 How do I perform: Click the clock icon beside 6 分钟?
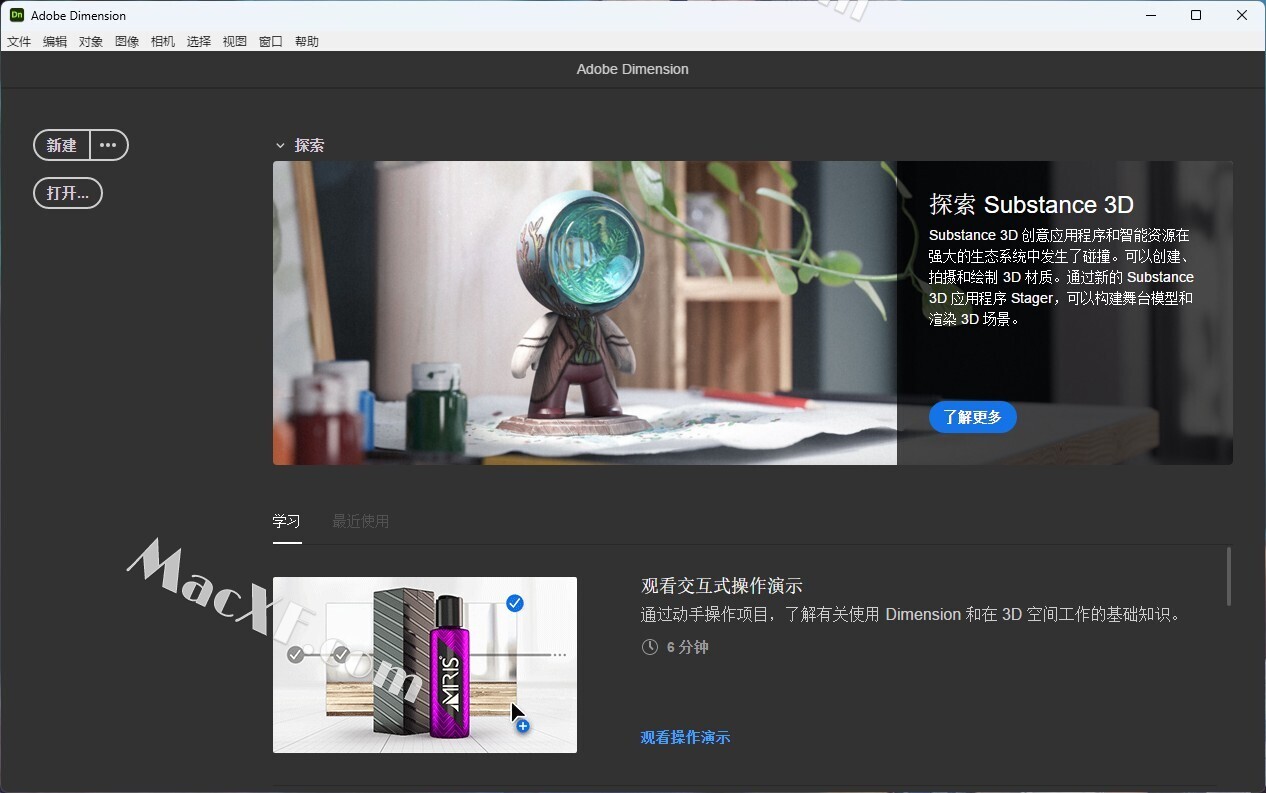pyautogui.click(x=650, y=647)
